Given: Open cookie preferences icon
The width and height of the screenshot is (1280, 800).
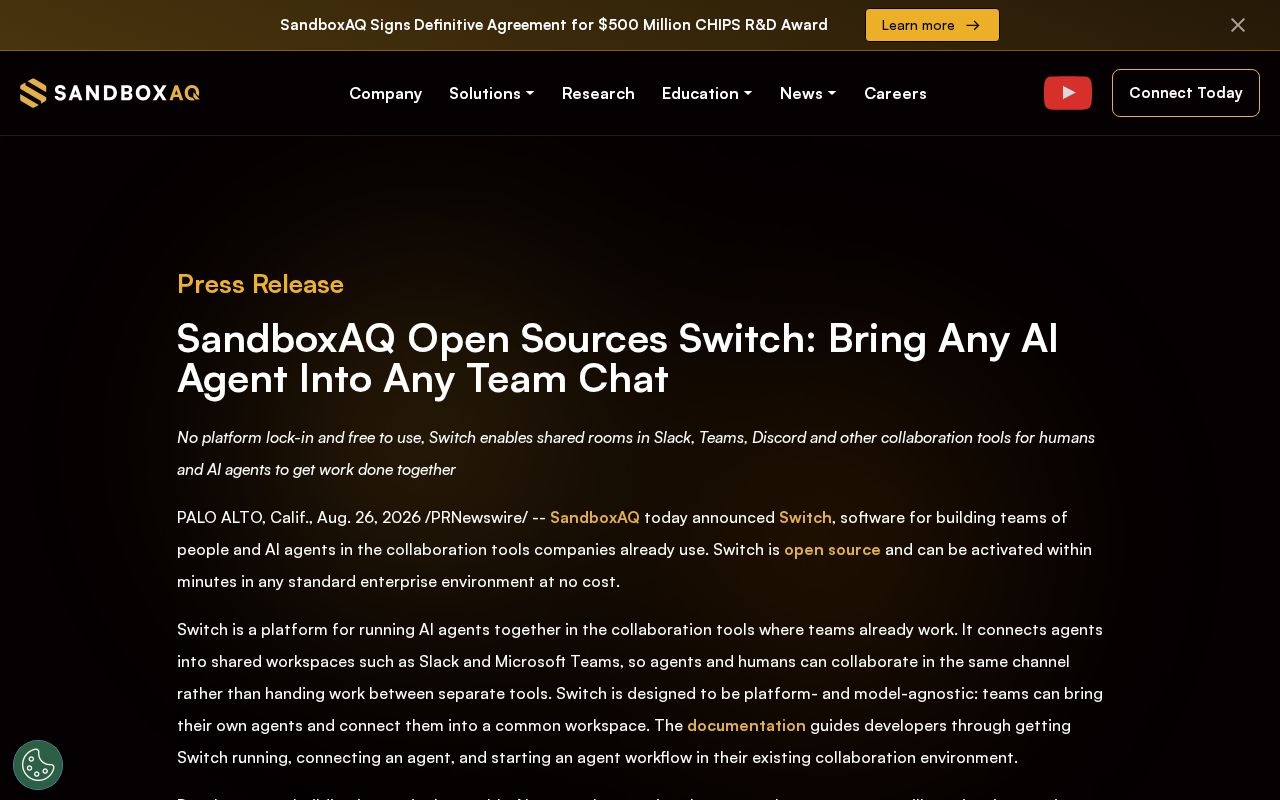Looking at the screenshot, I should click(38, 765).
